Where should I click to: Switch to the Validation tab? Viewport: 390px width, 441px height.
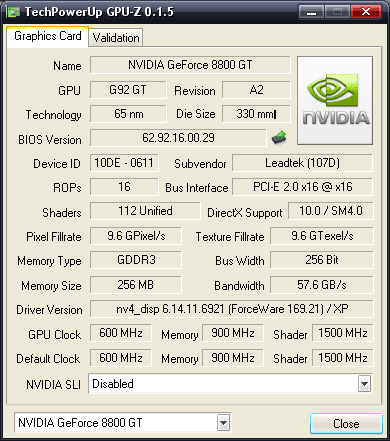pos(116,38)
